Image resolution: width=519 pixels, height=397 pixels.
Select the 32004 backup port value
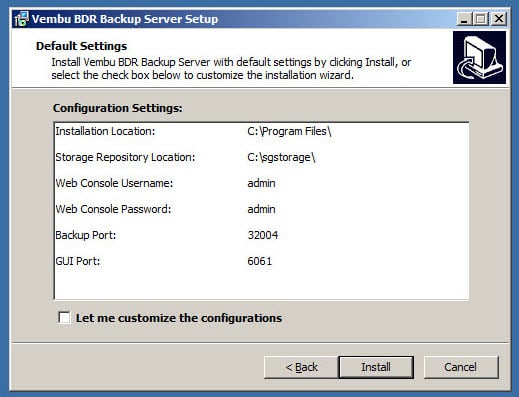tap(263, 235)
